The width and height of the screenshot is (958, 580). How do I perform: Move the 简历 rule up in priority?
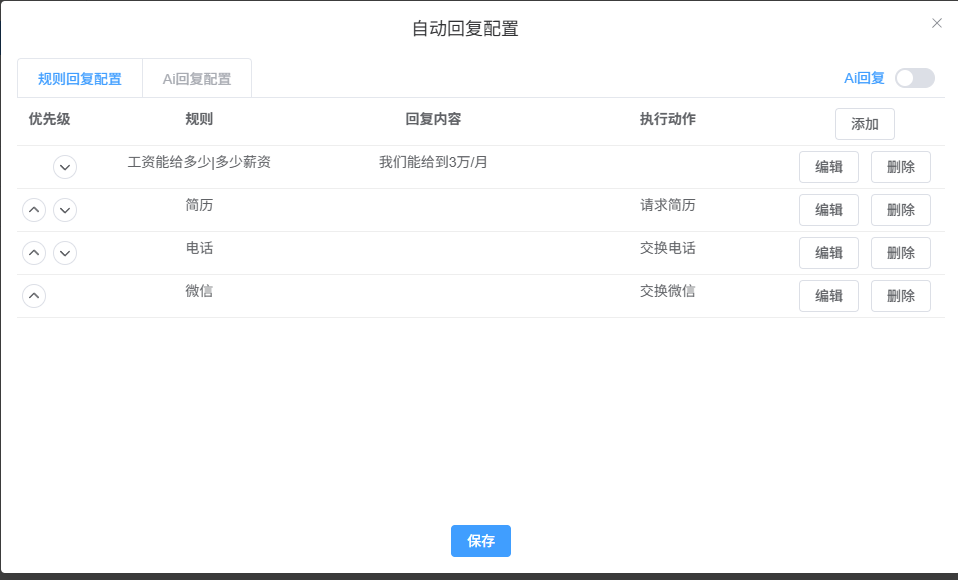click(x=34, y=210)
